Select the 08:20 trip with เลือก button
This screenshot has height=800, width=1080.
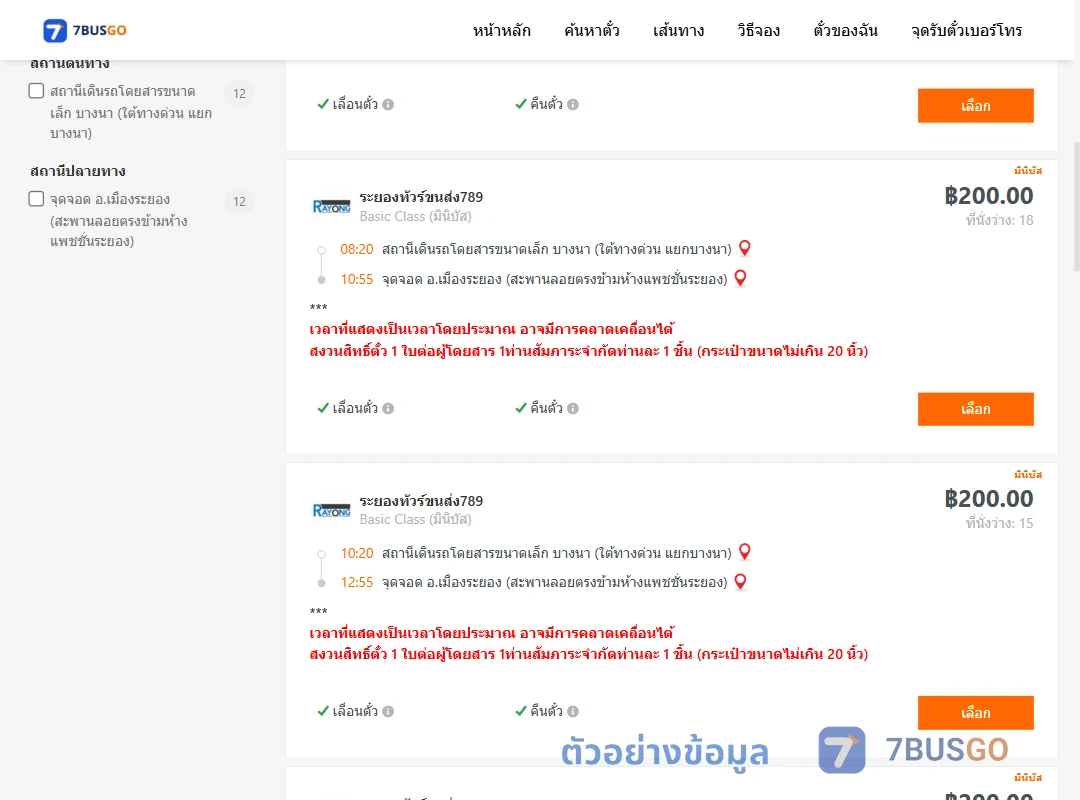point(975,409)
